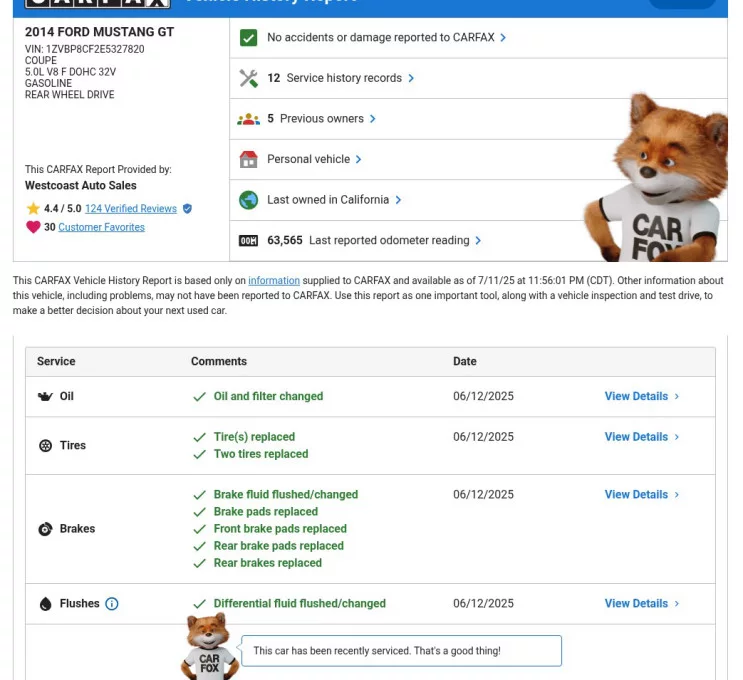Click the odometer reading icon
Viewport: 743px width, 680px height.
[x=249, y=241]
